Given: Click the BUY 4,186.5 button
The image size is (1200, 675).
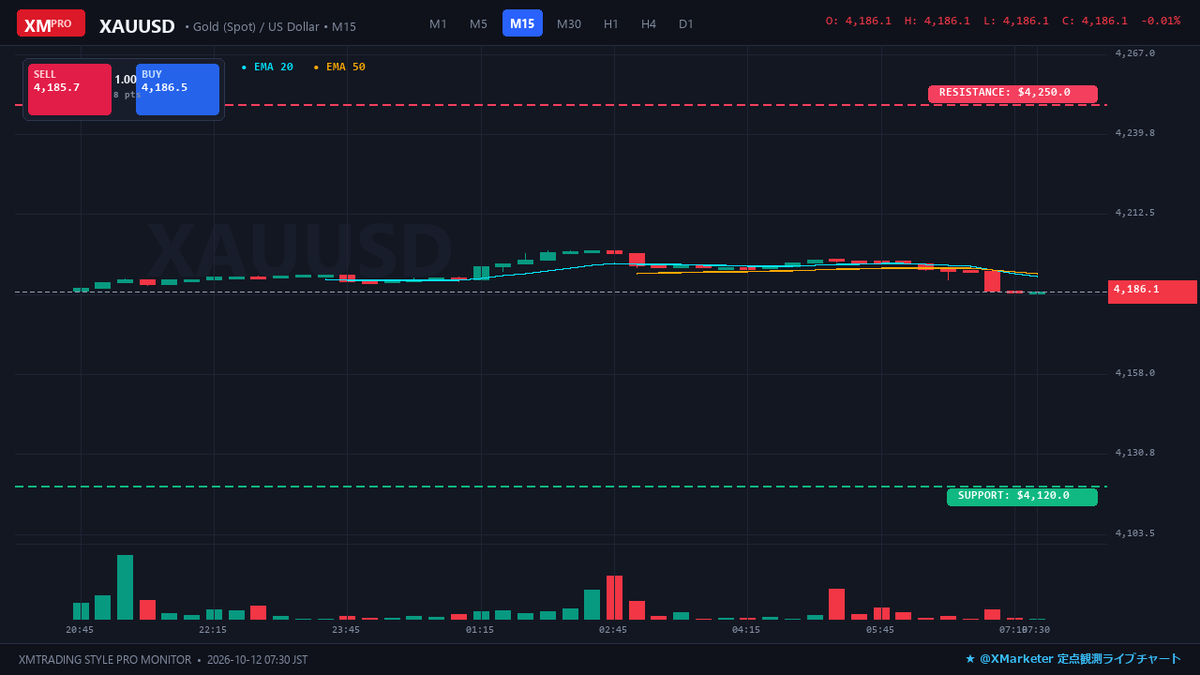Looking at the screenshot, I should click(x=177, y=89).
